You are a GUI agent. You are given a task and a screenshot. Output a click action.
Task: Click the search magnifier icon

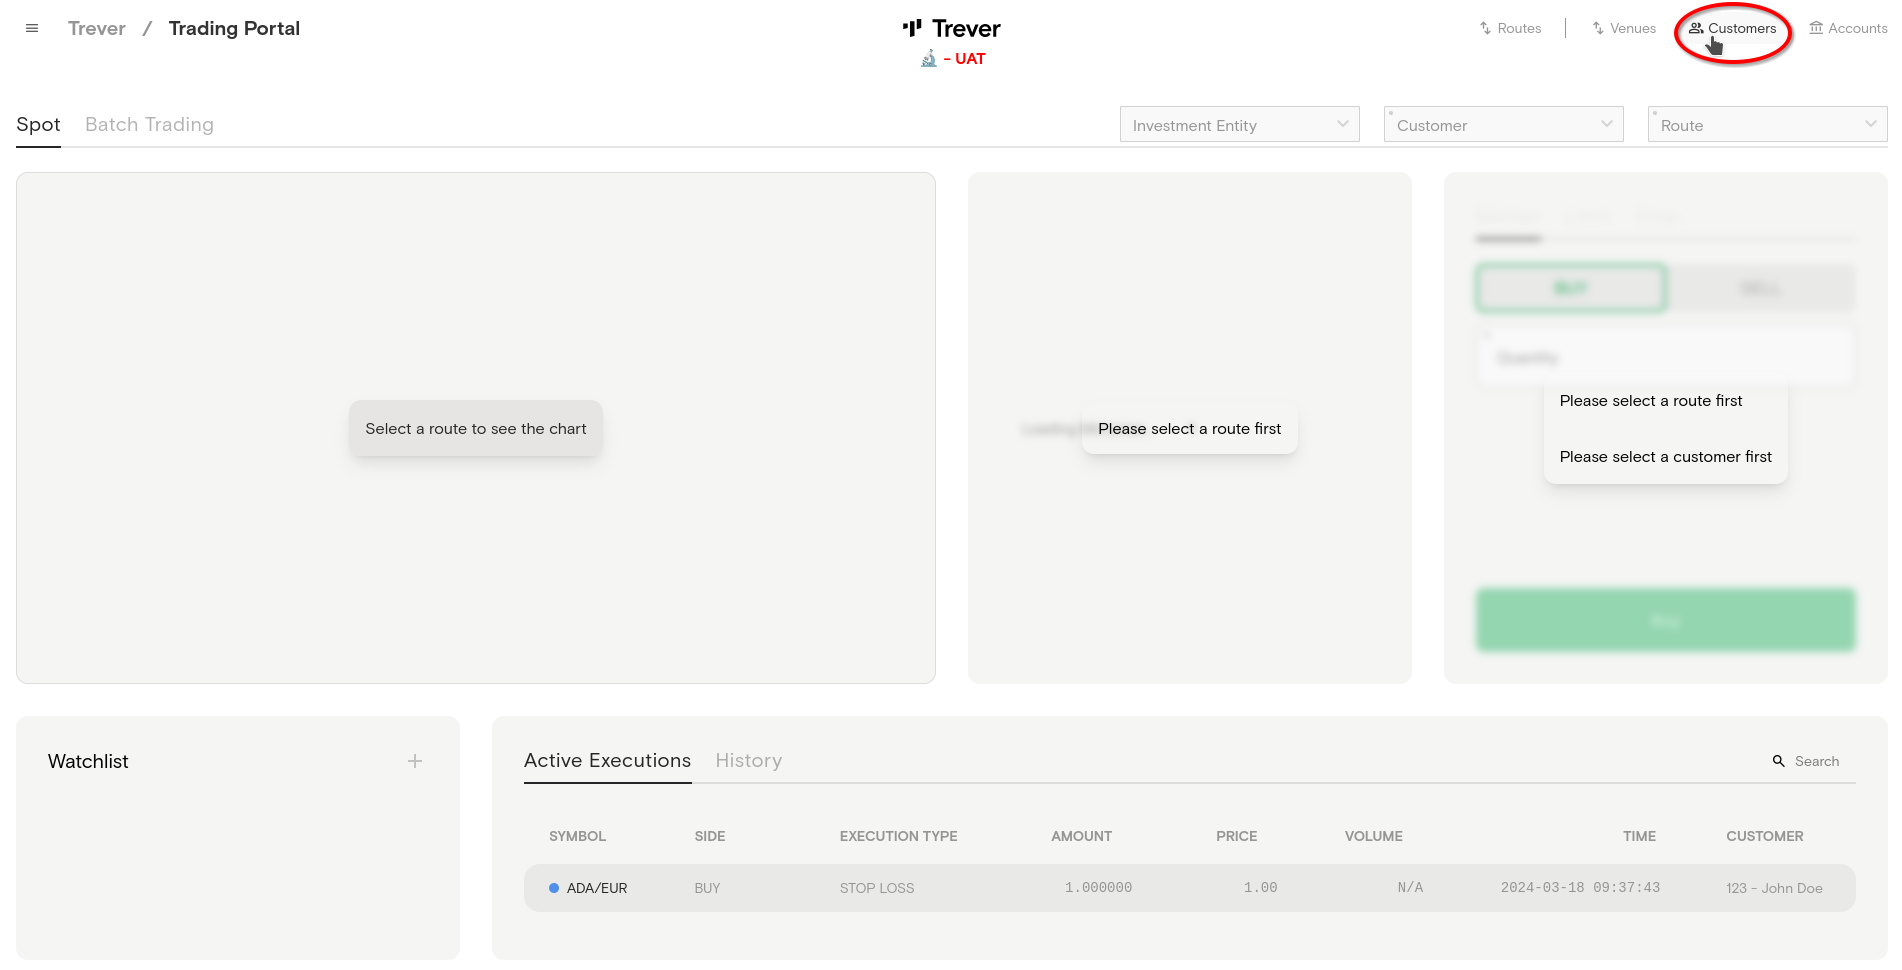(x=1779, y=761)
